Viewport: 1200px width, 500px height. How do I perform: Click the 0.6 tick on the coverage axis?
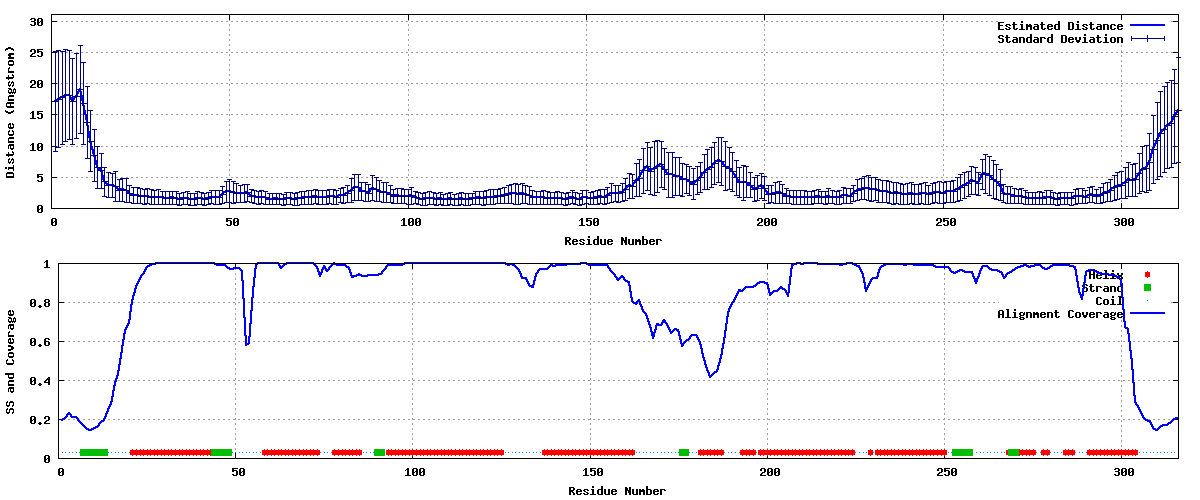[40, 342]
